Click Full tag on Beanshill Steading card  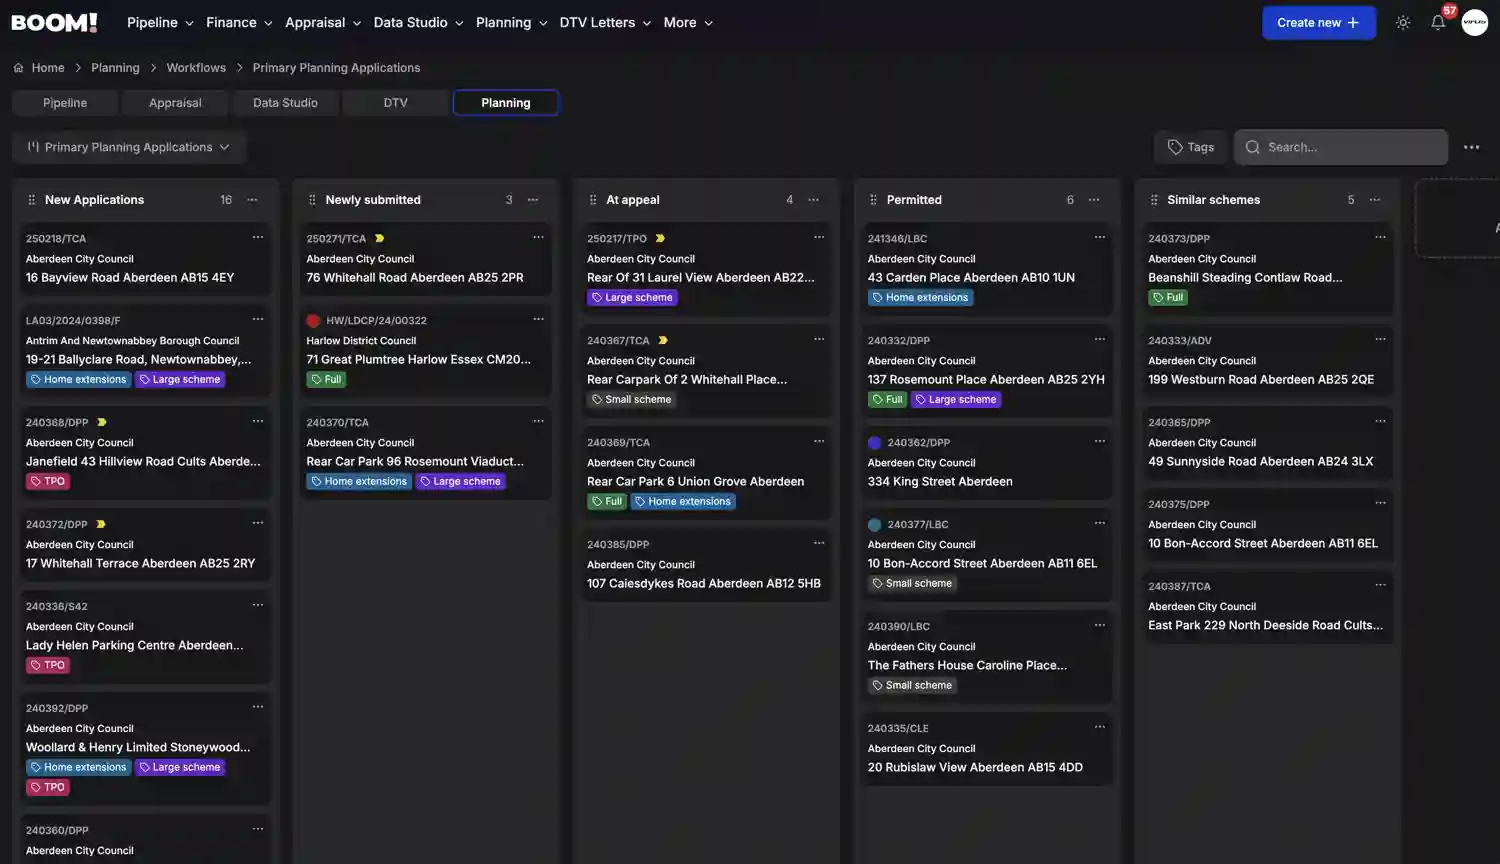[1168, 298]
